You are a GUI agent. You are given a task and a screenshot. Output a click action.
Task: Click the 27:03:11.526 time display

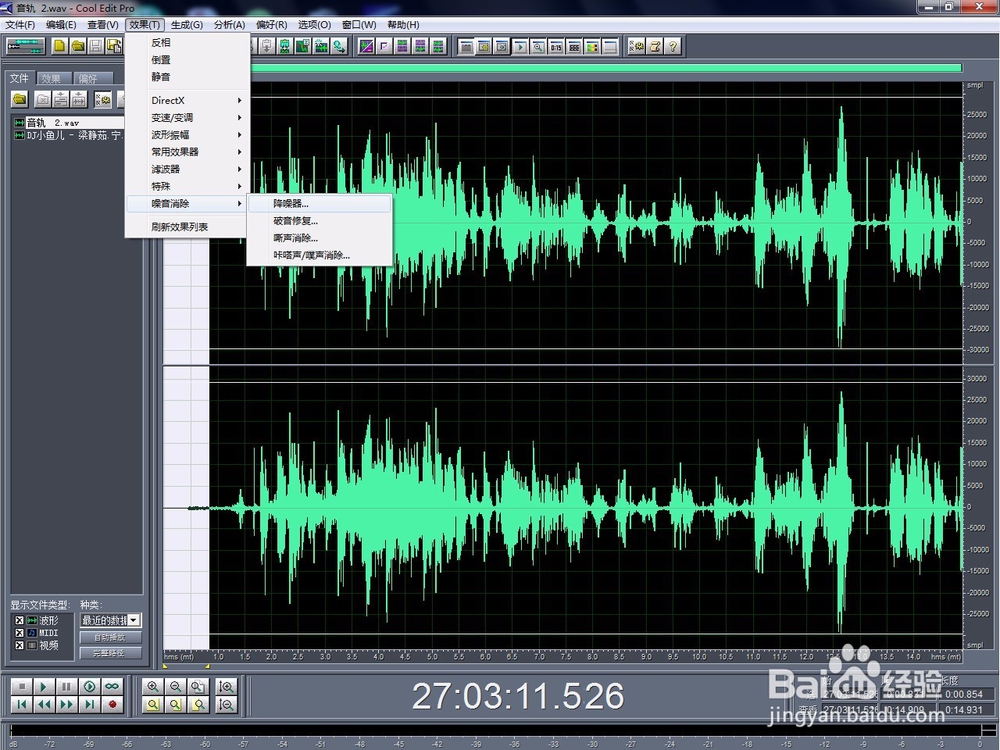point(518,696)
